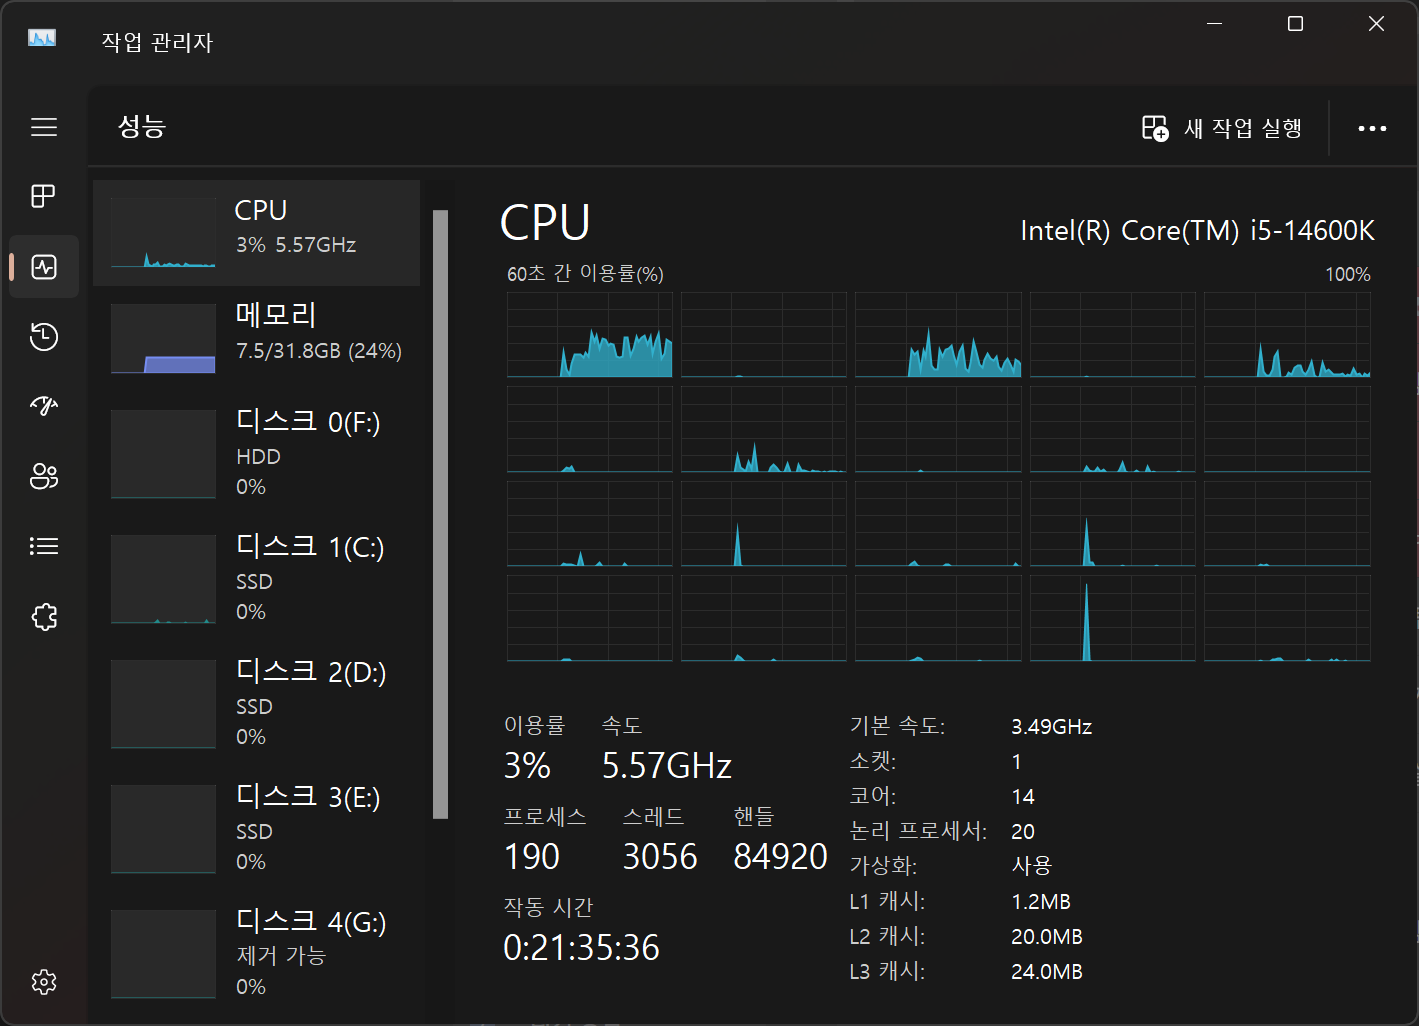The image size is (1419, 1026).
Task: Click the large CPU heading
Action: [545, 222]
